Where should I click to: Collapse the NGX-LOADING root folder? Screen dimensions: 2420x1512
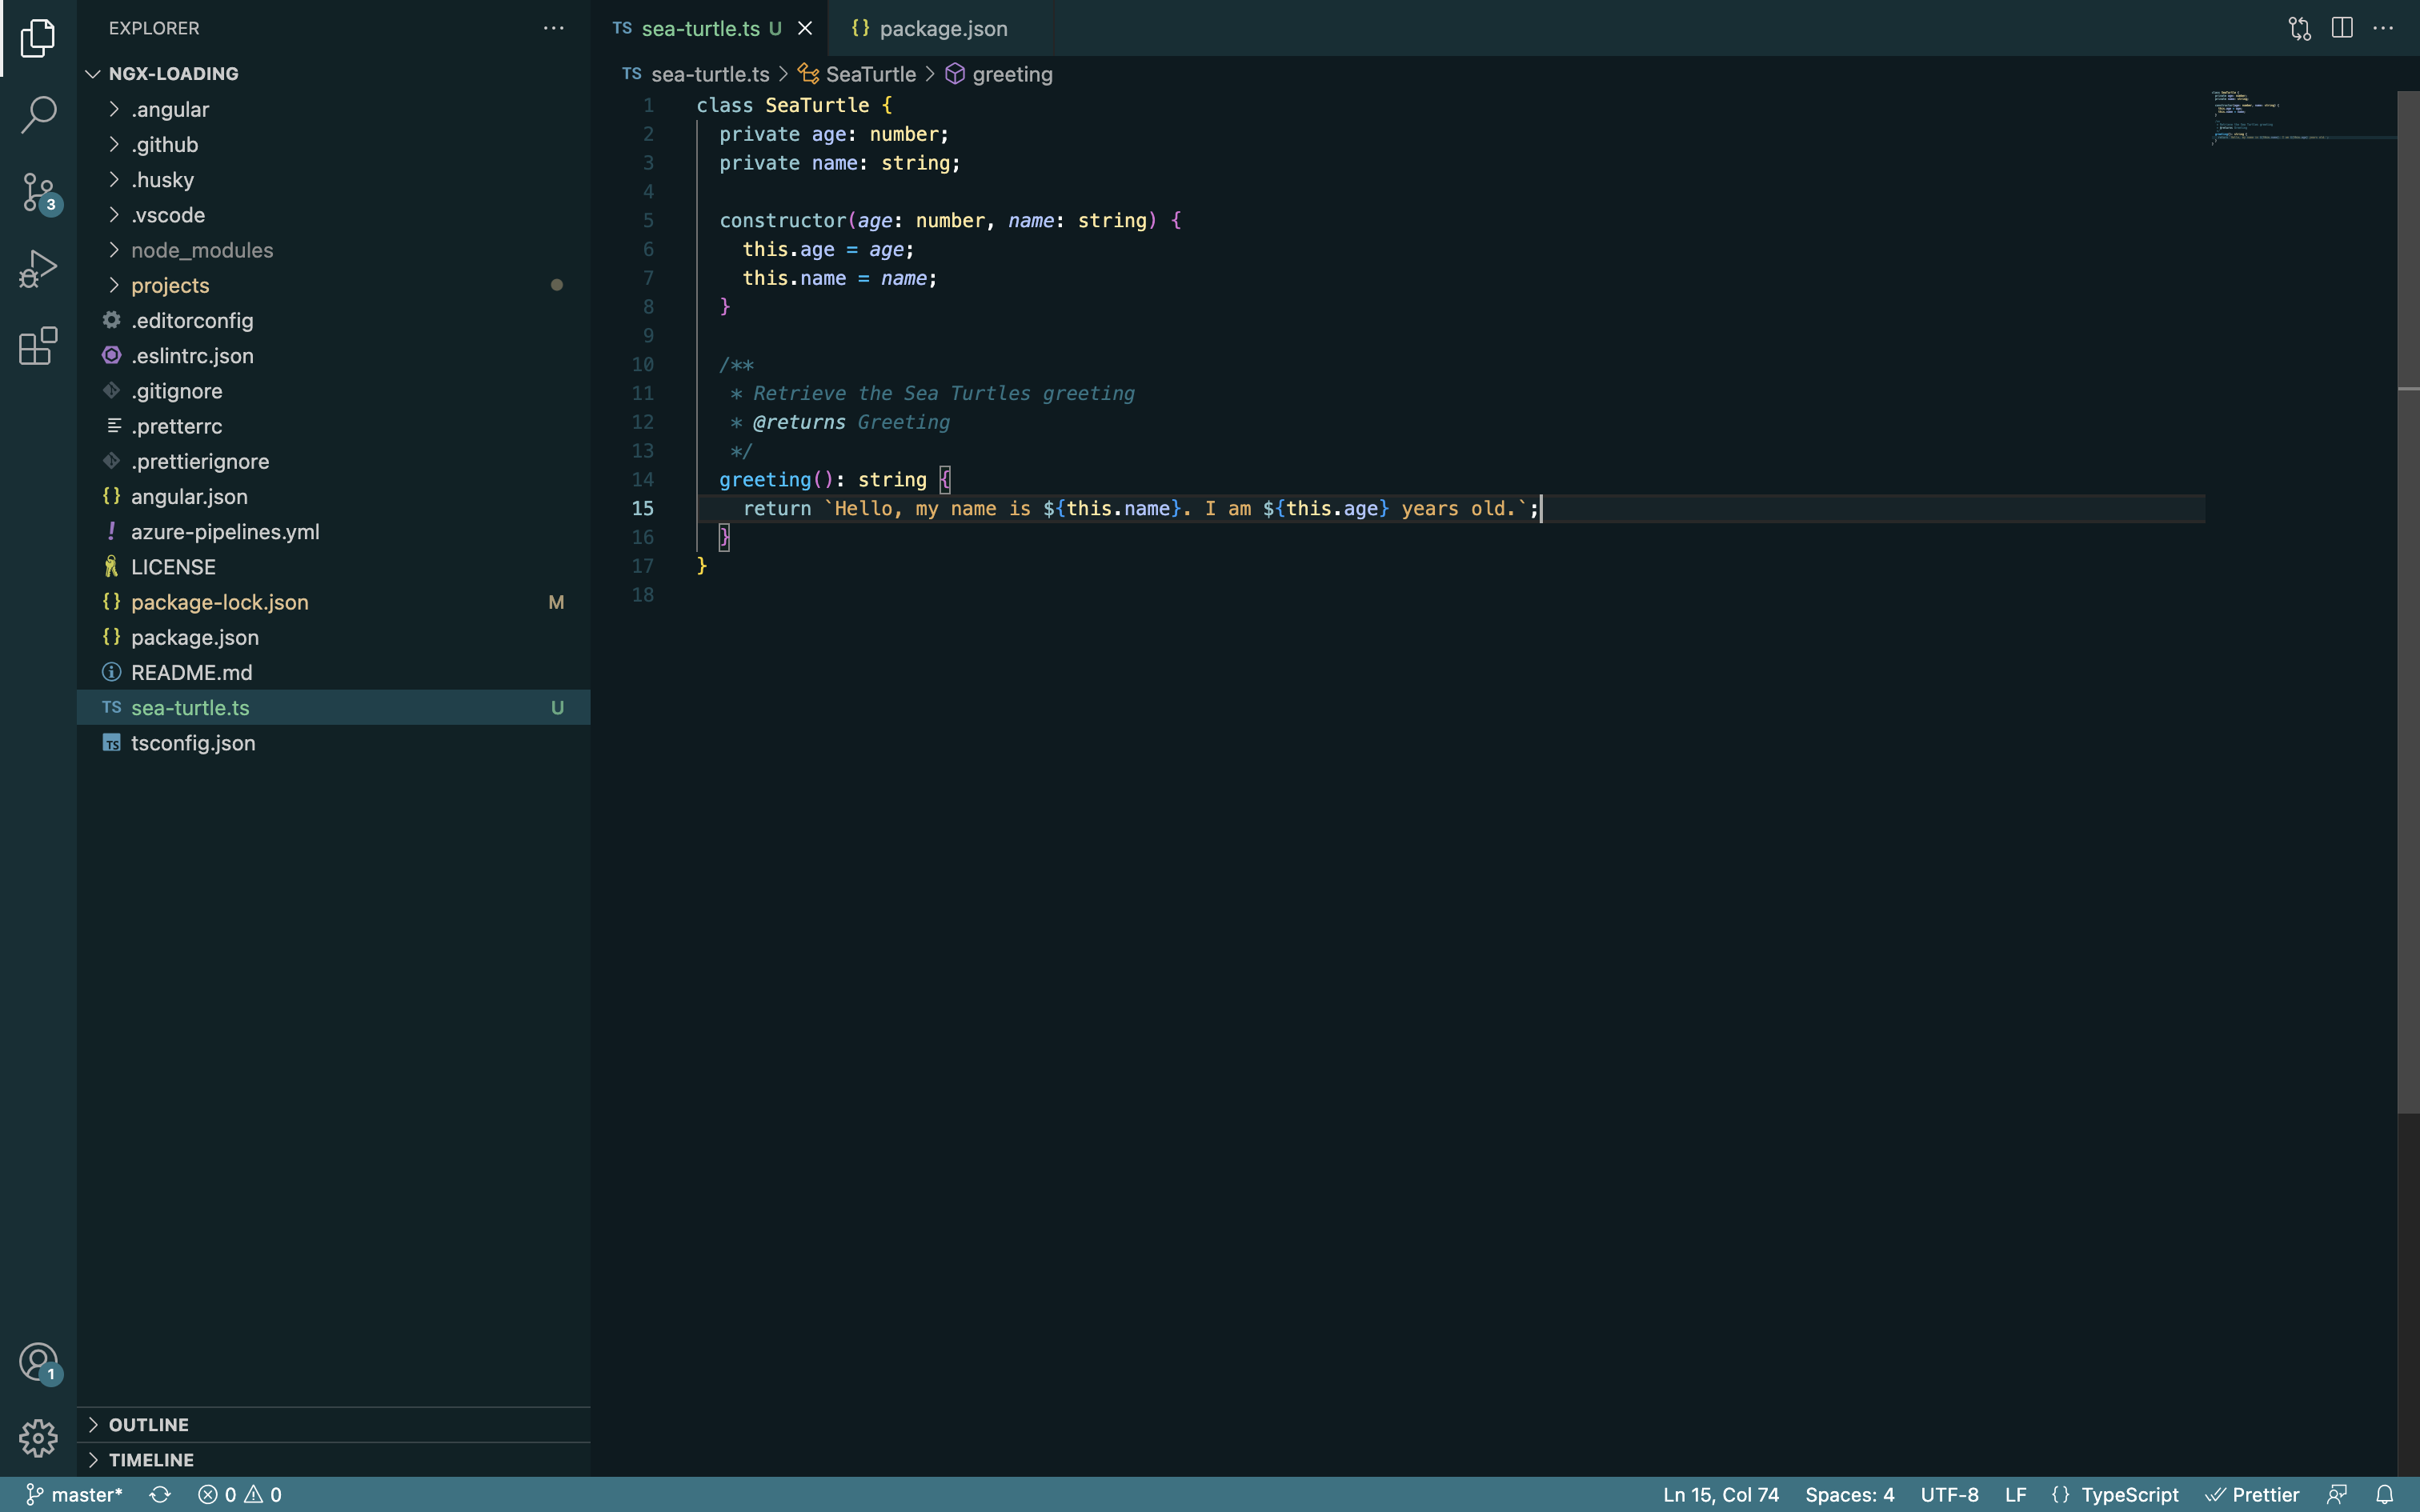(x=173, y=73)
